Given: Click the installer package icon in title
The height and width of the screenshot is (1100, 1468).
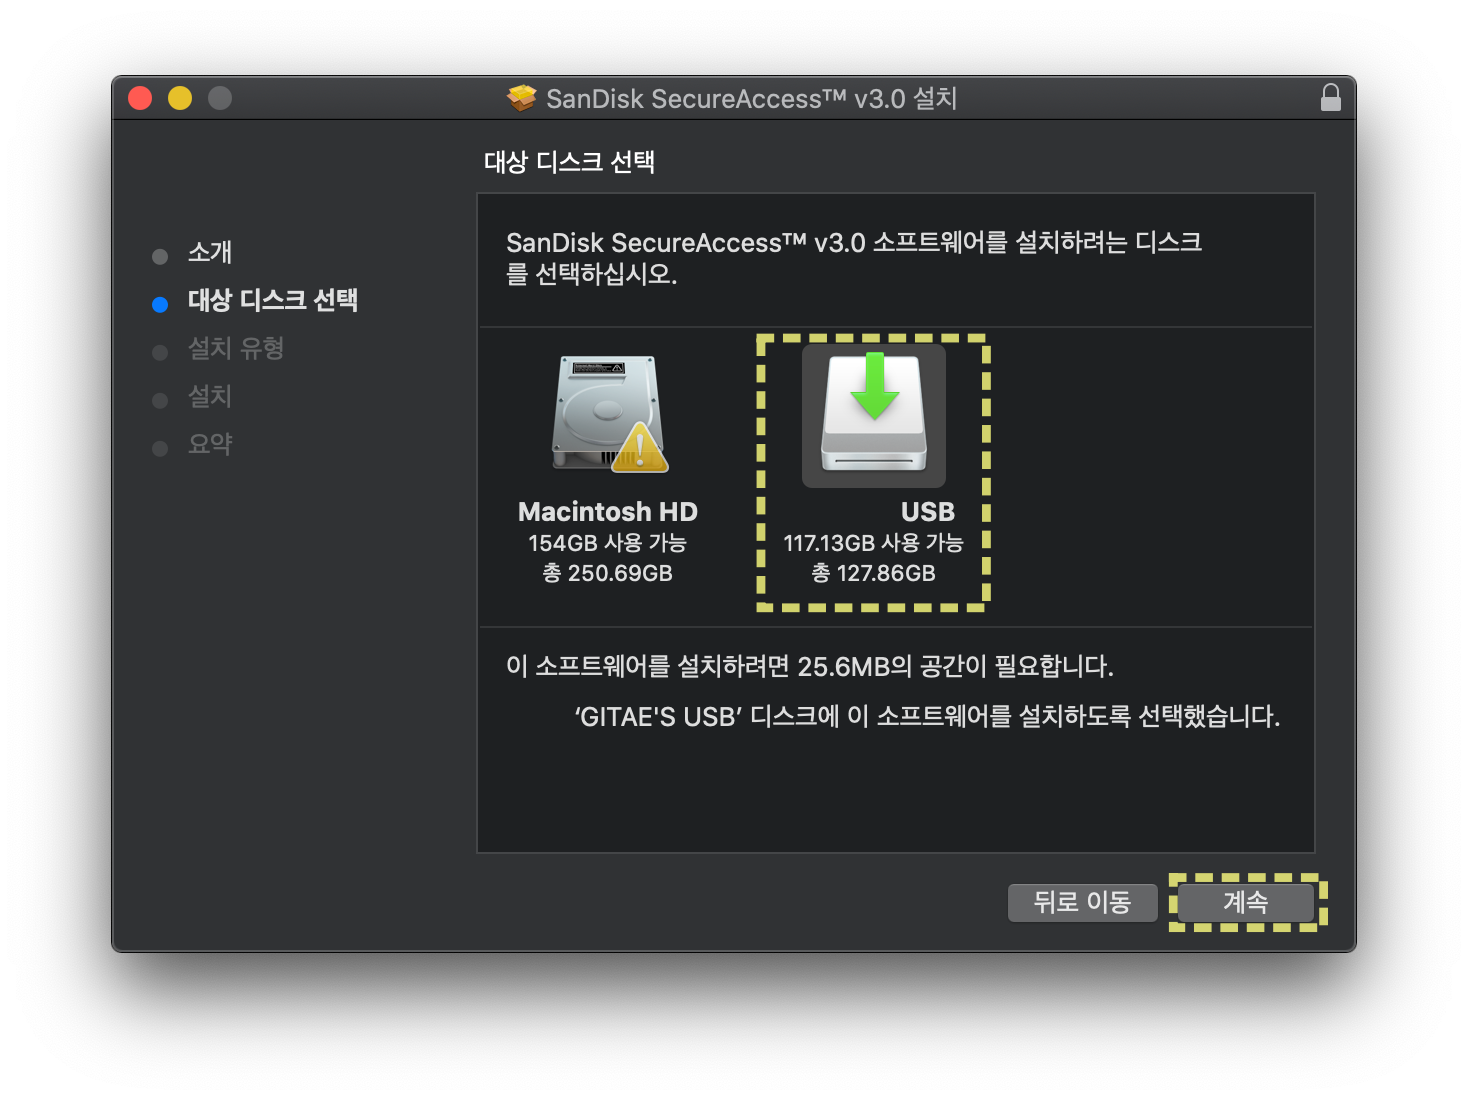Looking at the screenshot, I should pyautogui.click(x=521, y=98).
